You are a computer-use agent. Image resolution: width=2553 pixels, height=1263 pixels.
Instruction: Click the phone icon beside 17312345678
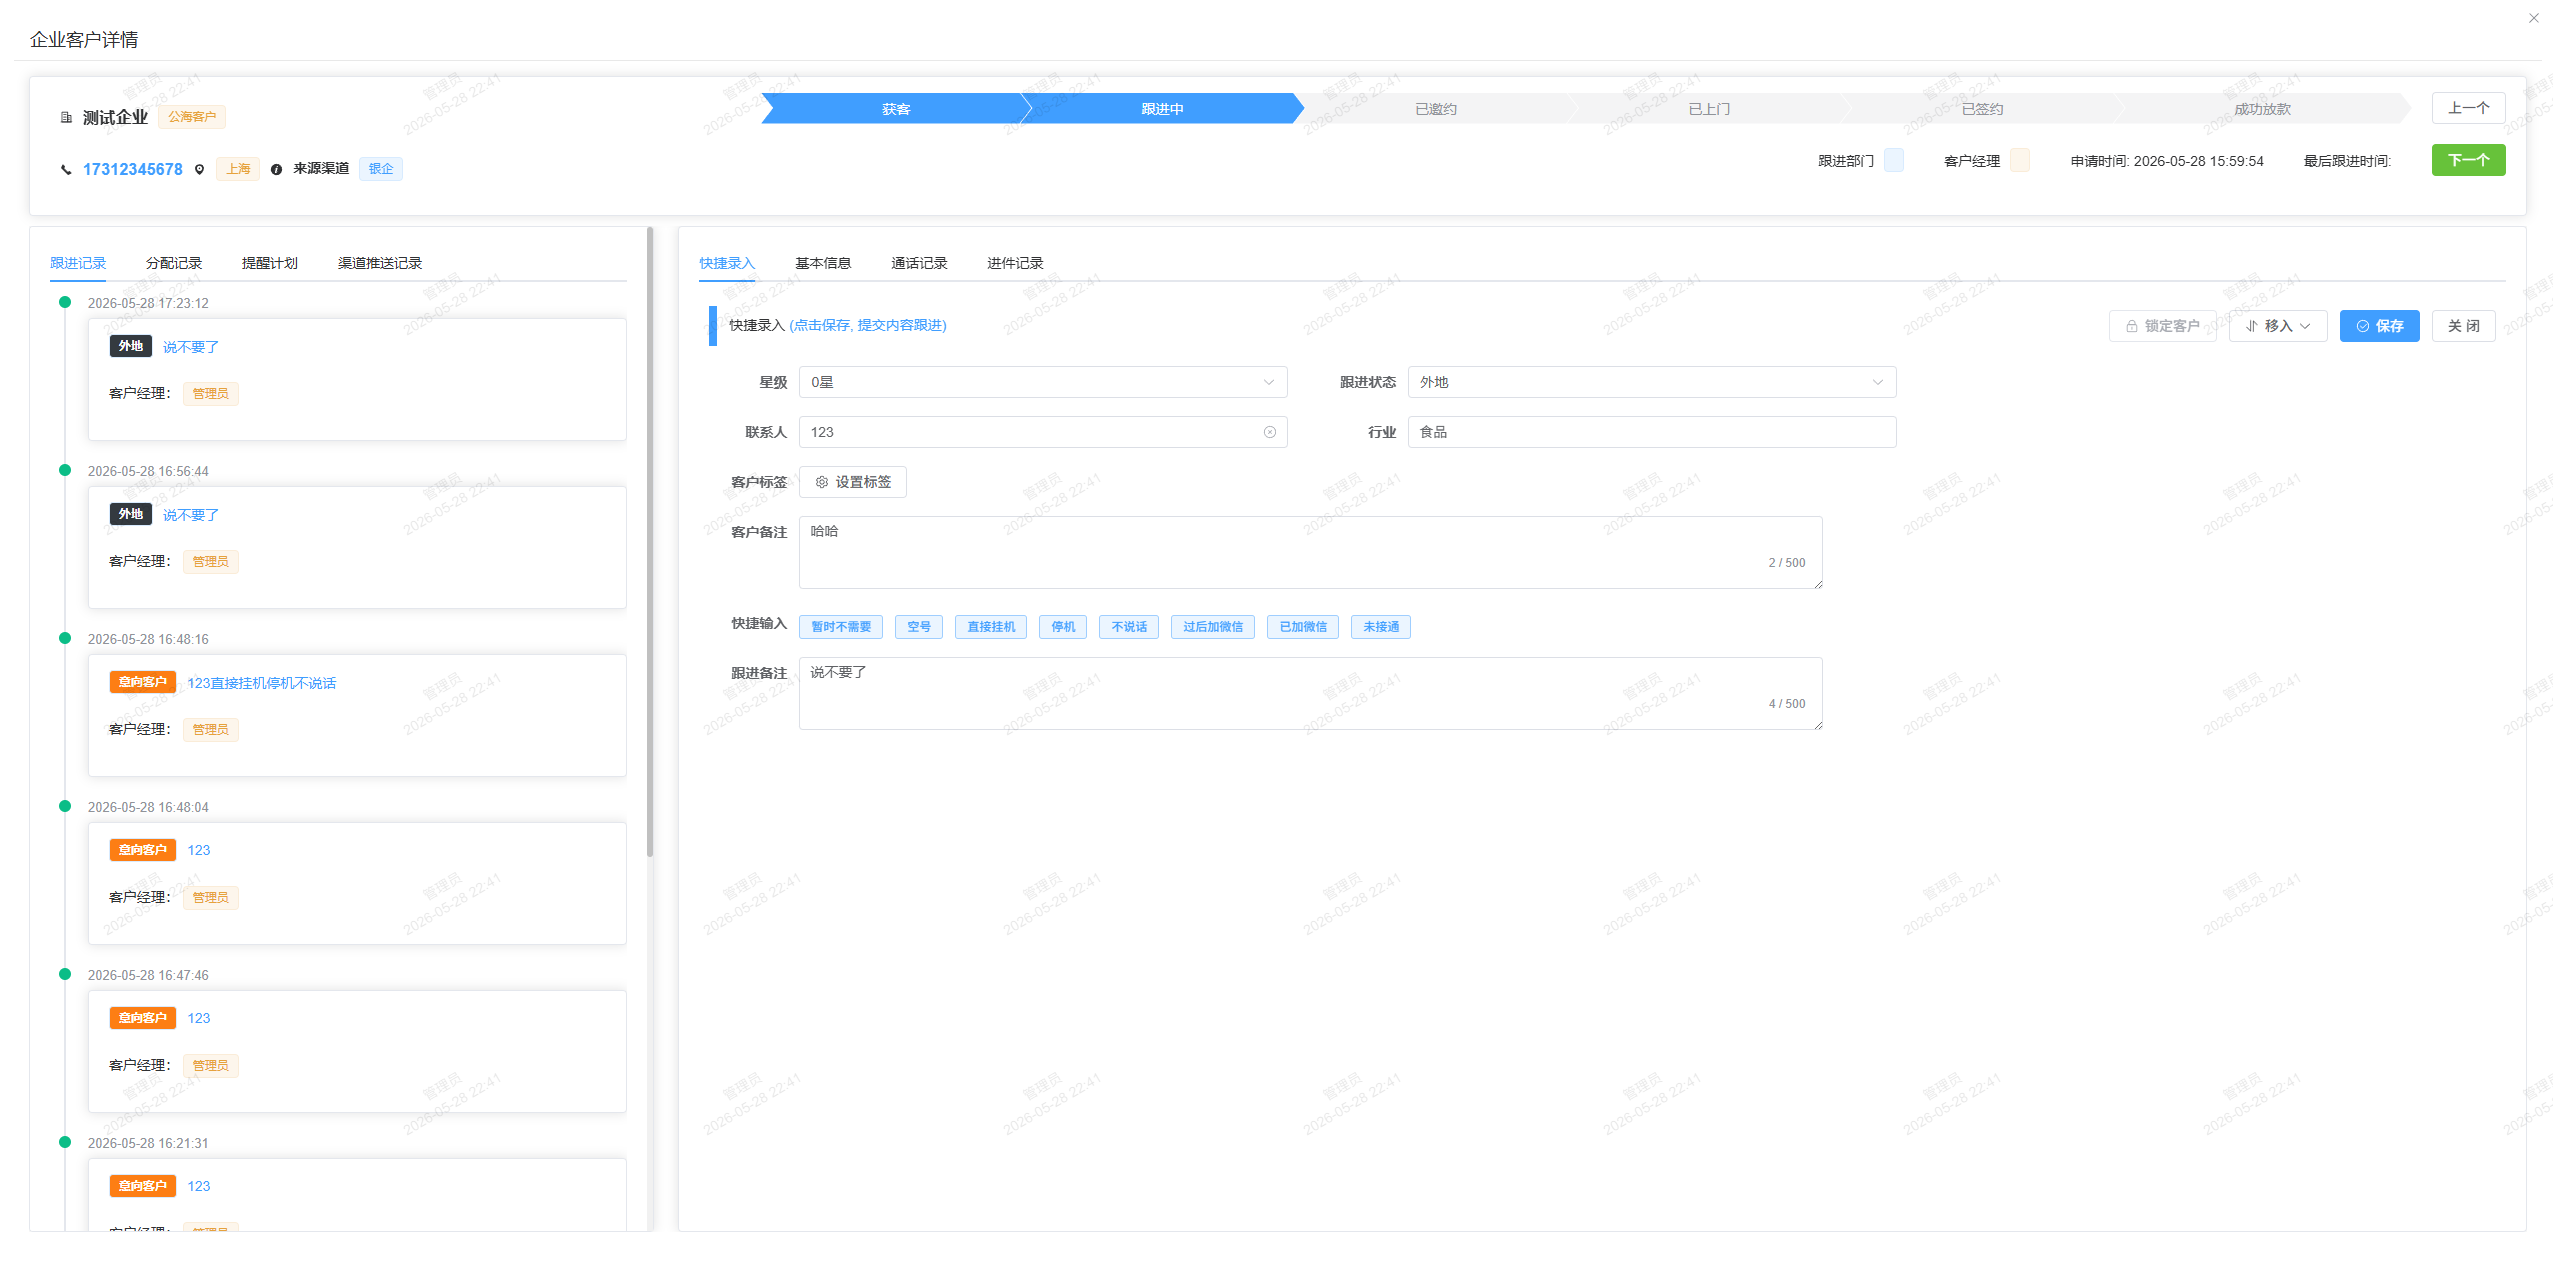66,170
